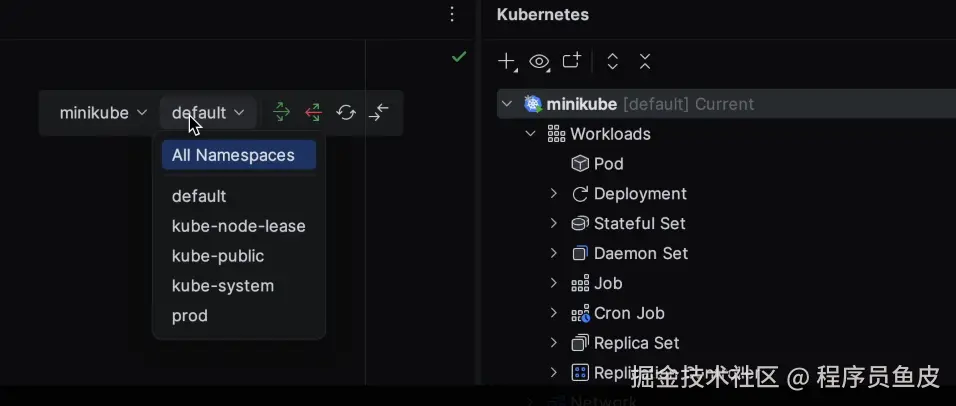Open the eye view options icon

click(x=539, y=61)
